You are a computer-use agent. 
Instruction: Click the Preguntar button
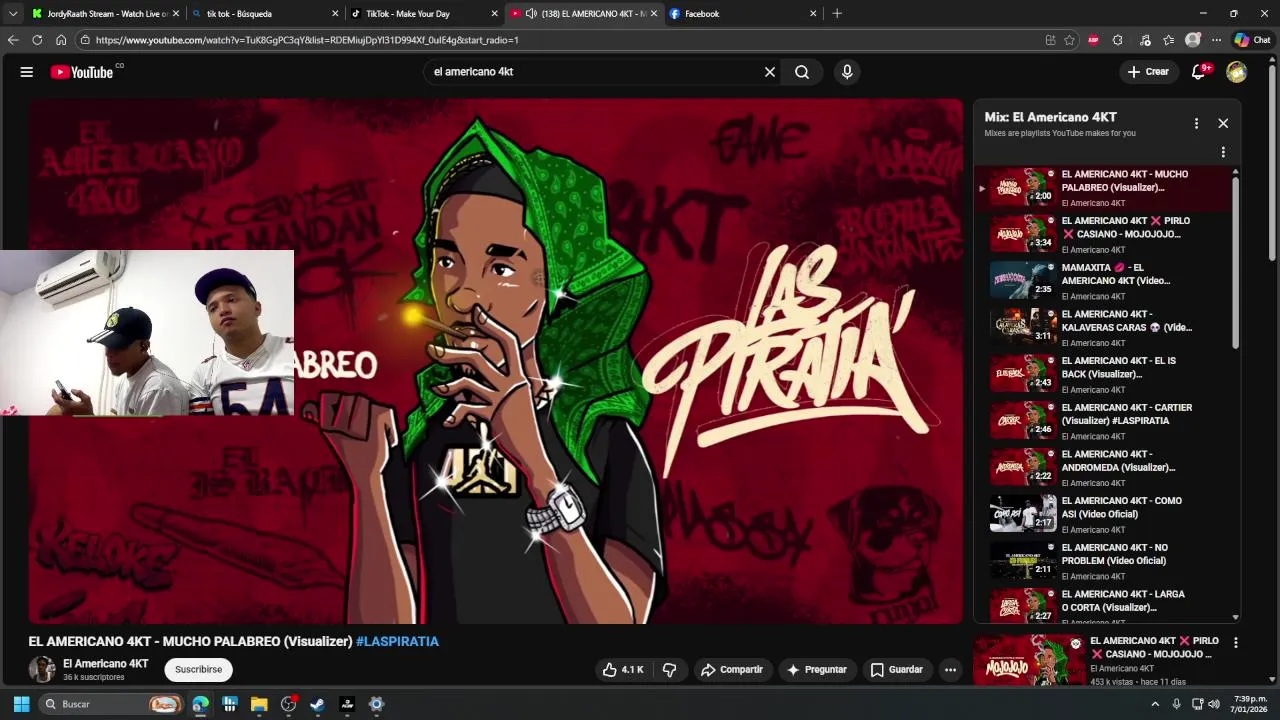pos(817,670)
